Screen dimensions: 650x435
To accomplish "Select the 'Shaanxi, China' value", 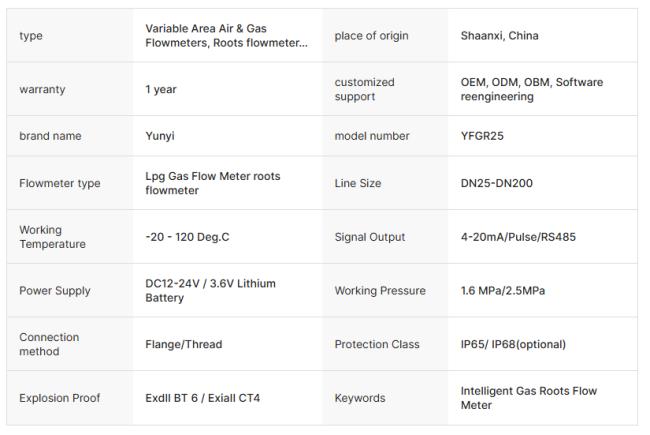I will click(499, 36).
